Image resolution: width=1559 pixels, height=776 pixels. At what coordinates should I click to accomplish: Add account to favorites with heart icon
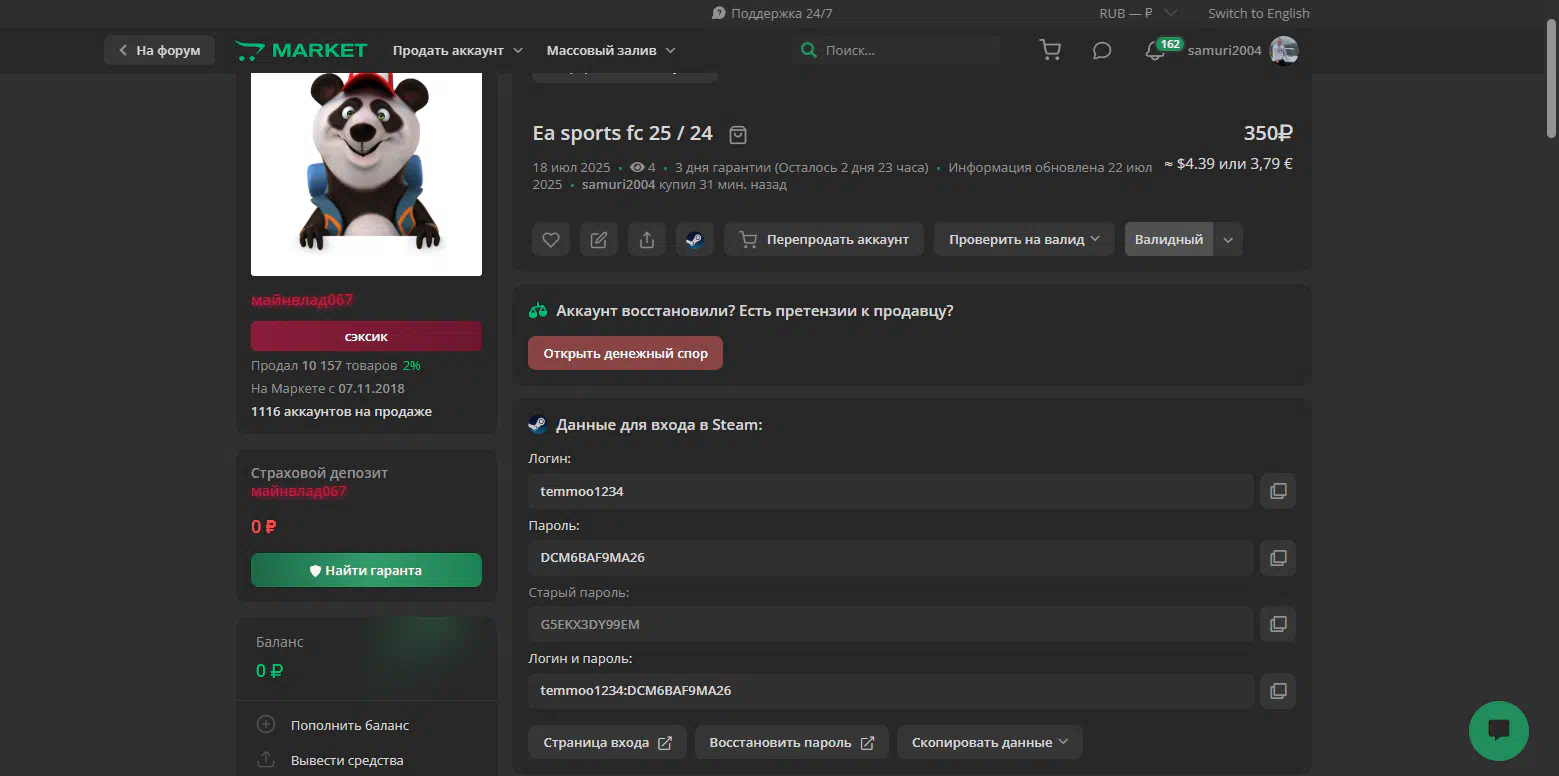[x=550, y=240]
